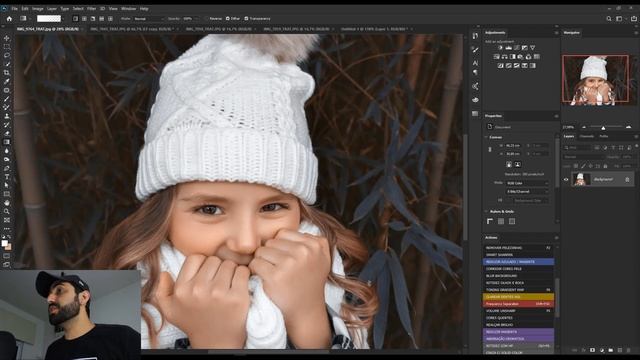Select the Move tool
Viewport: 640px width, 360px height.
(7, 38)
